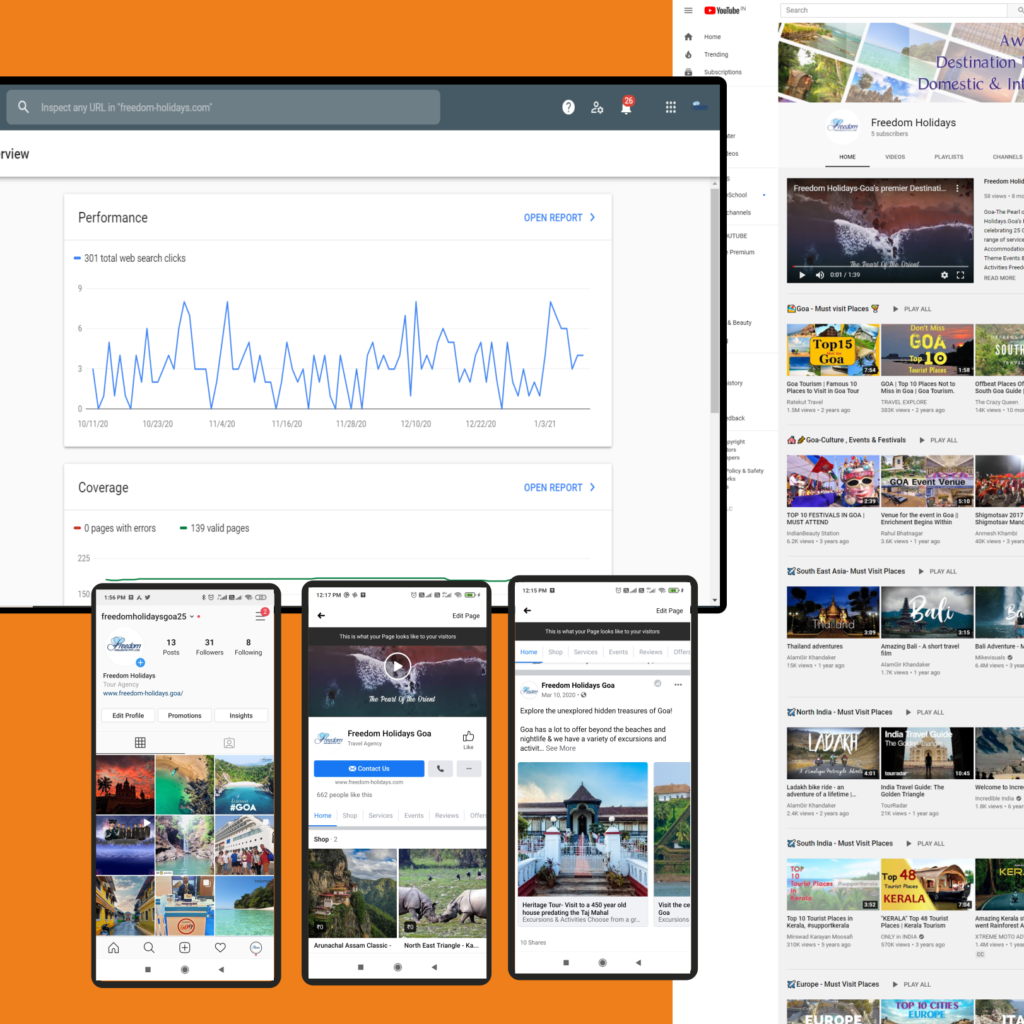The width and height of the screenshot is (1024, 1024).
Task: Click READ MORE in channel description
Action: [999, 278]
